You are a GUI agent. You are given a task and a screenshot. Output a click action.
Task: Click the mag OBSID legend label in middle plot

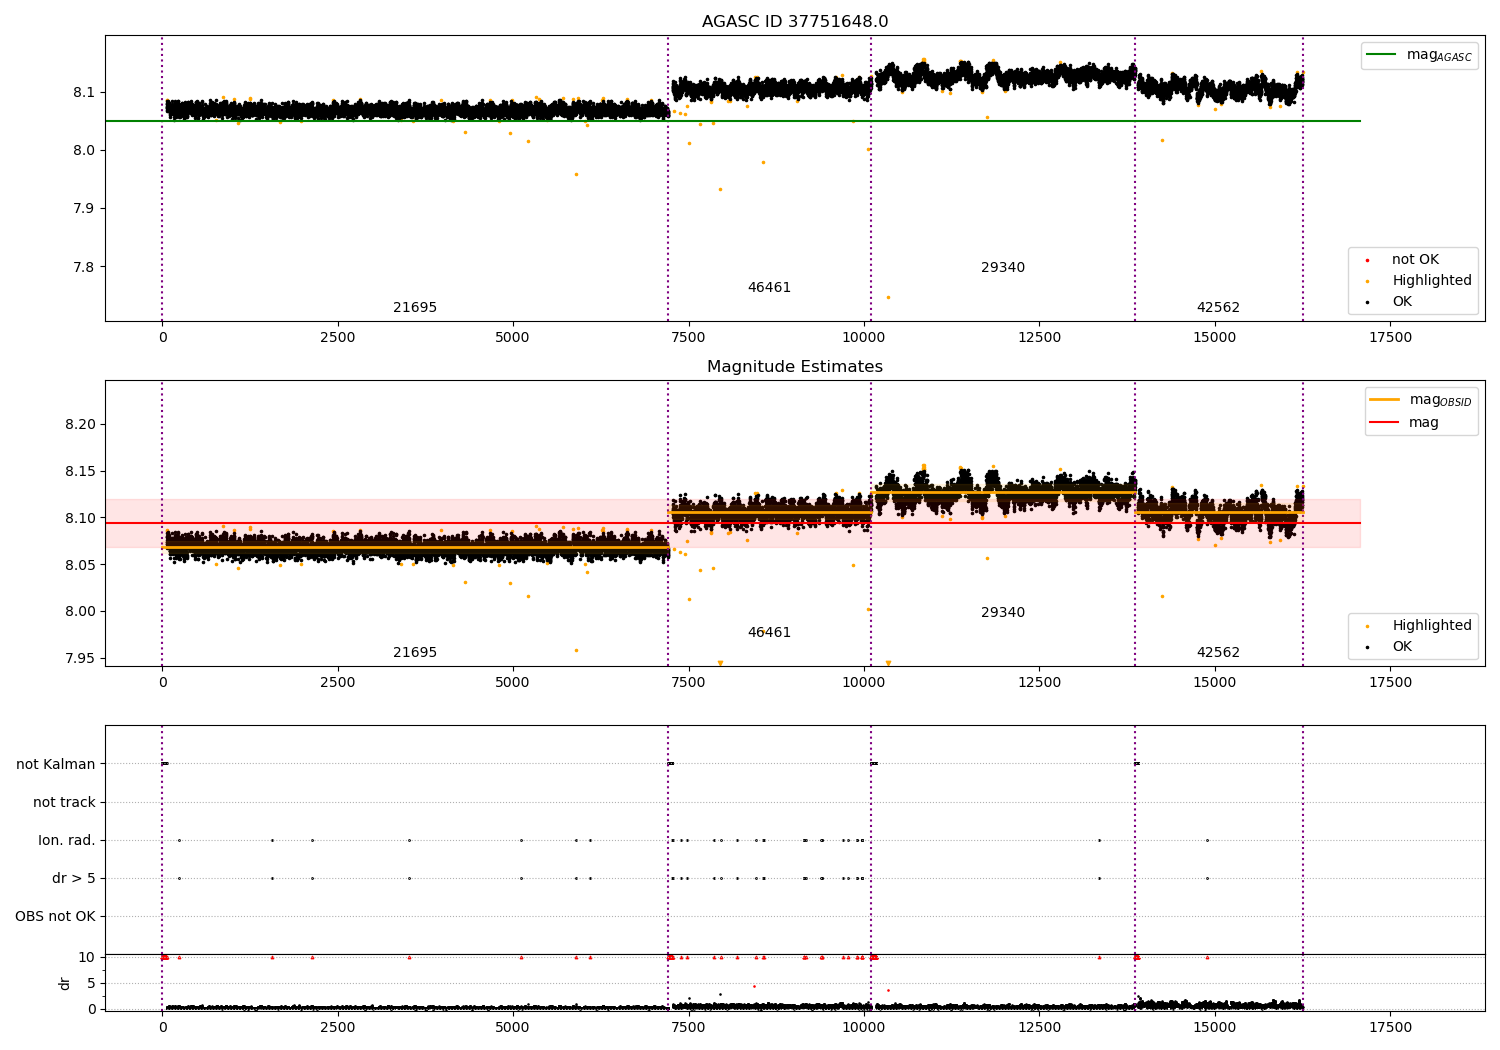[1441, 400]
